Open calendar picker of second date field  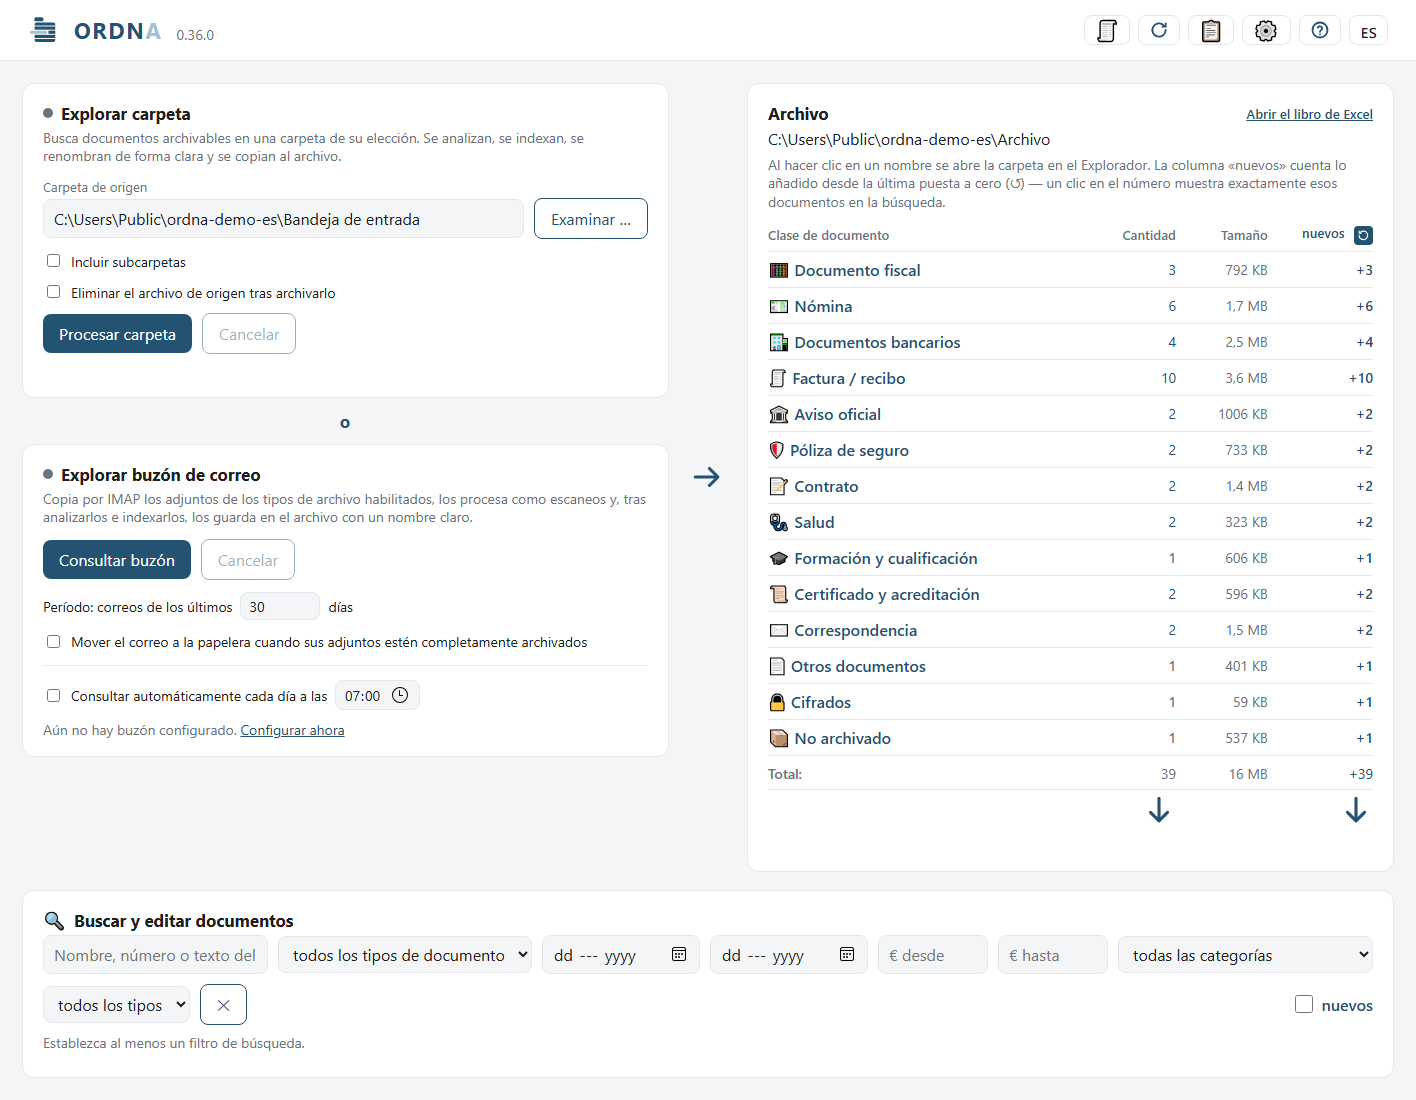(847, 954)
